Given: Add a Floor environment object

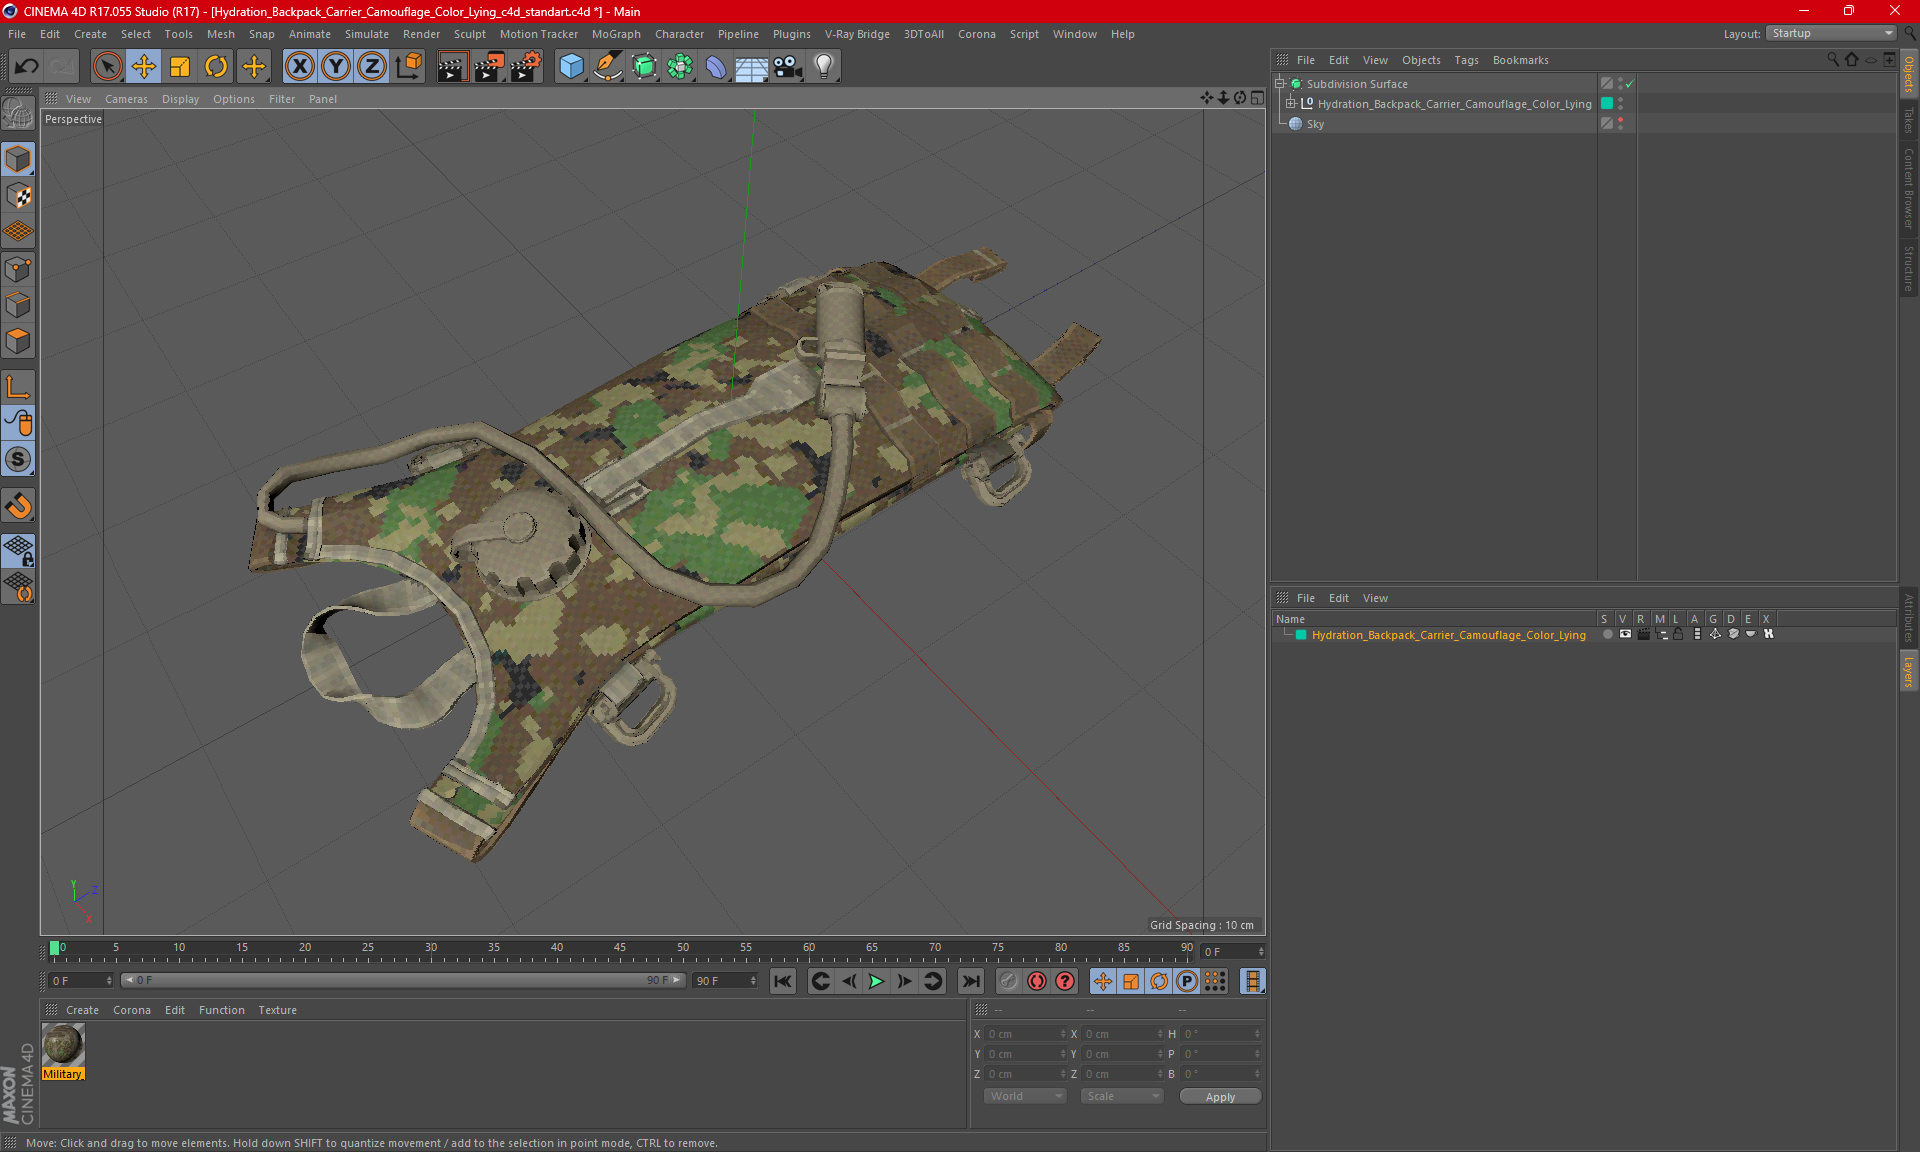Looking at the screenshot, I should click(752, 67).
